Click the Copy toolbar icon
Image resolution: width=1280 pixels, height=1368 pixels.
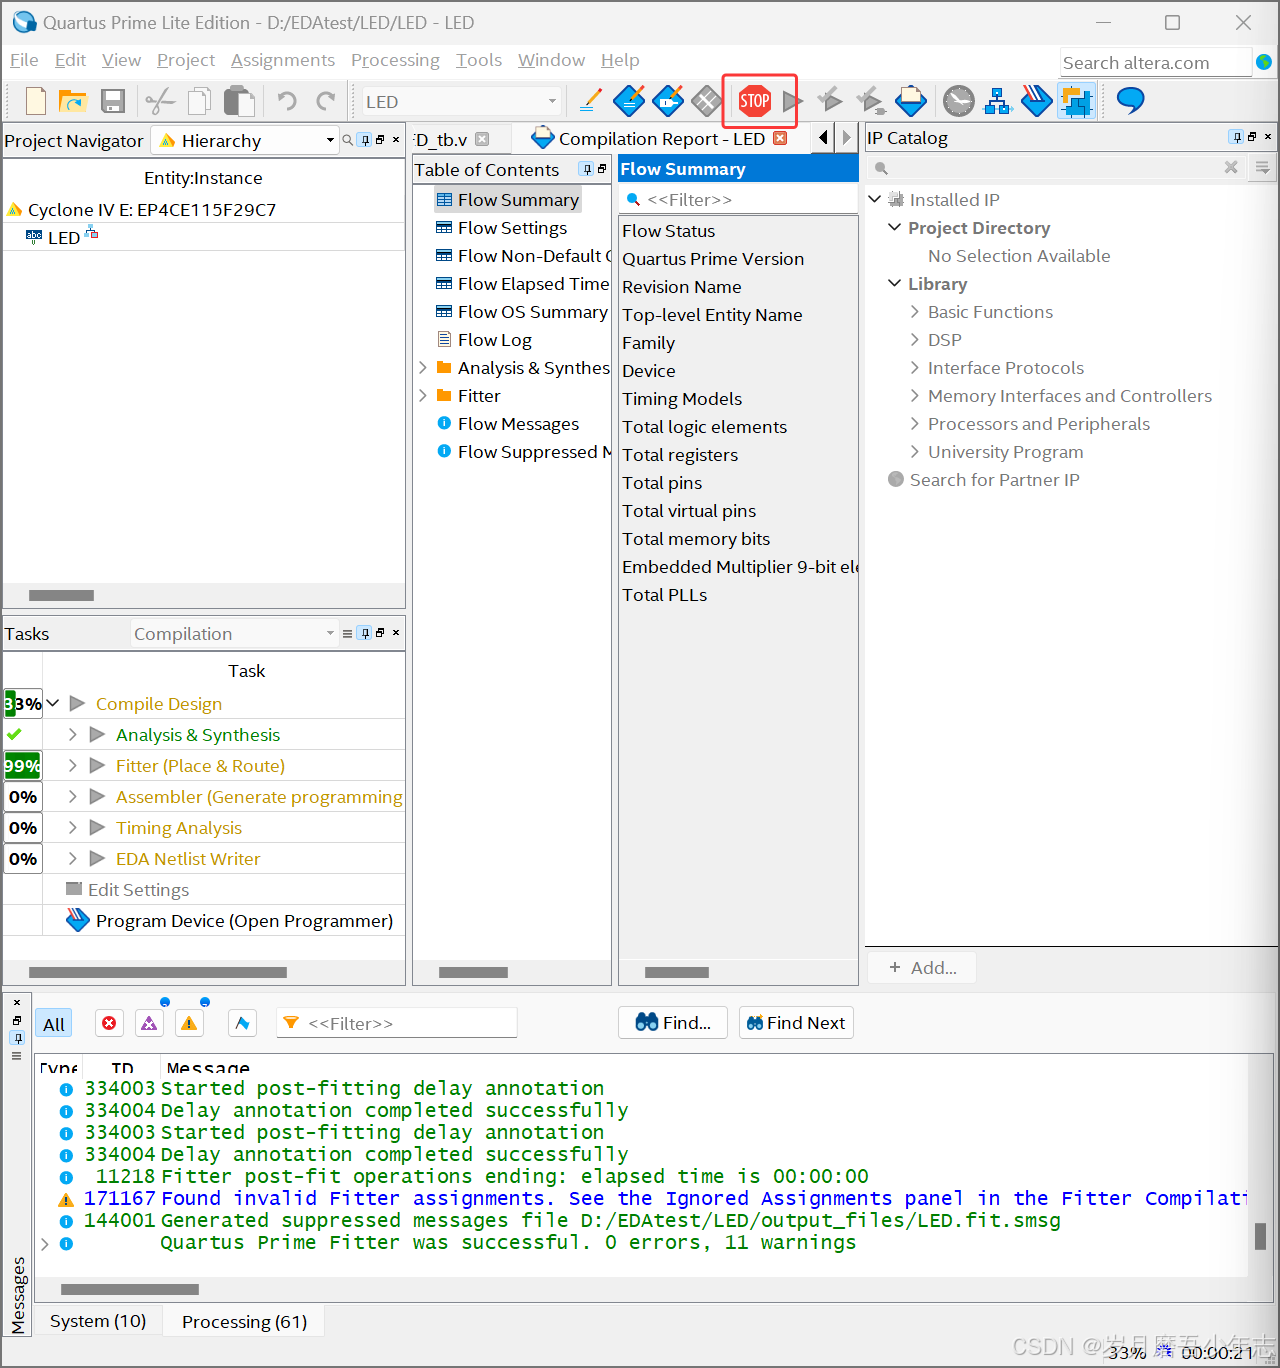coord(200,101)
